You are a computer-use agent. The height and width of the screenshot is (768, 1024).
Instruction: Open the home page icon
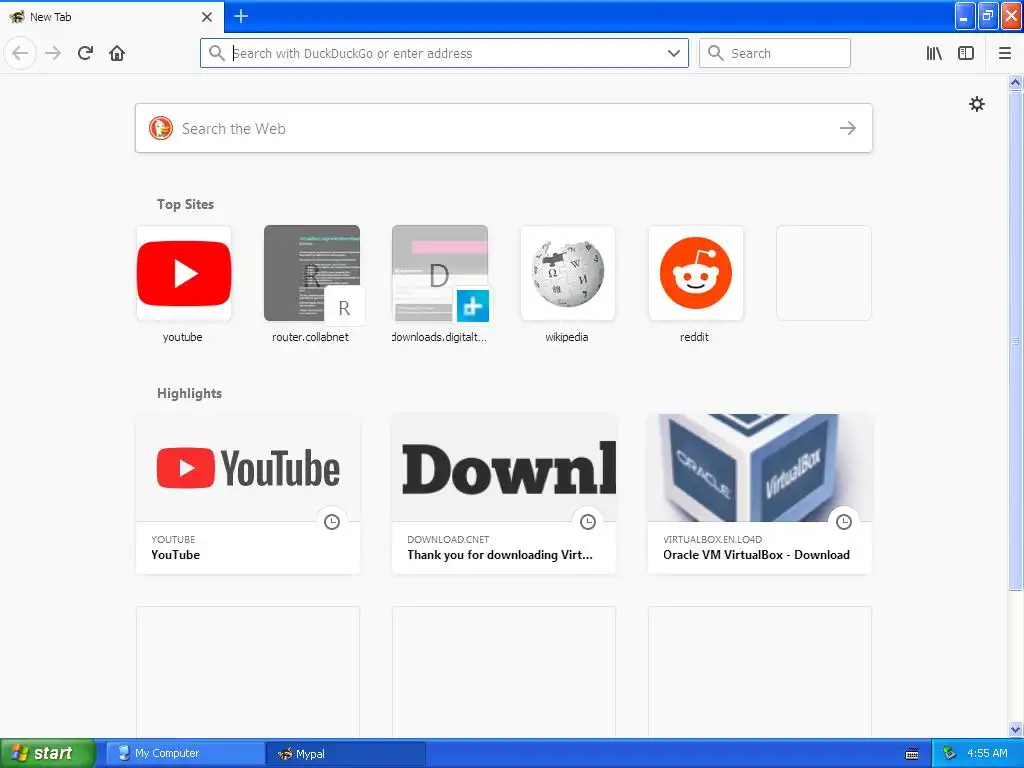click(117, 53)
